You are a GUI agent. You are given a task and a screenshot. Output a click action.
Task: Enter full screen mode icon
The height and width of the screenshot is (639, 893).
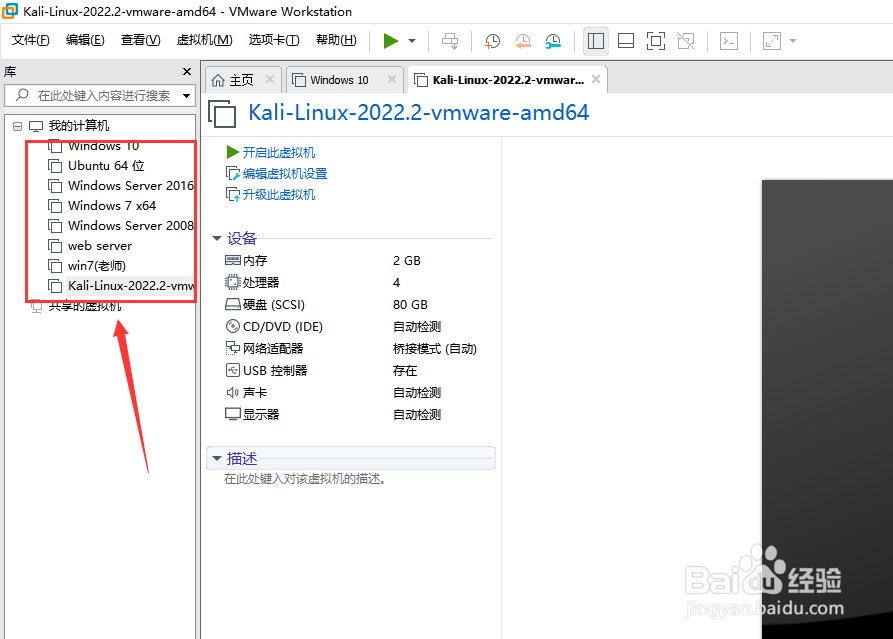656,41
